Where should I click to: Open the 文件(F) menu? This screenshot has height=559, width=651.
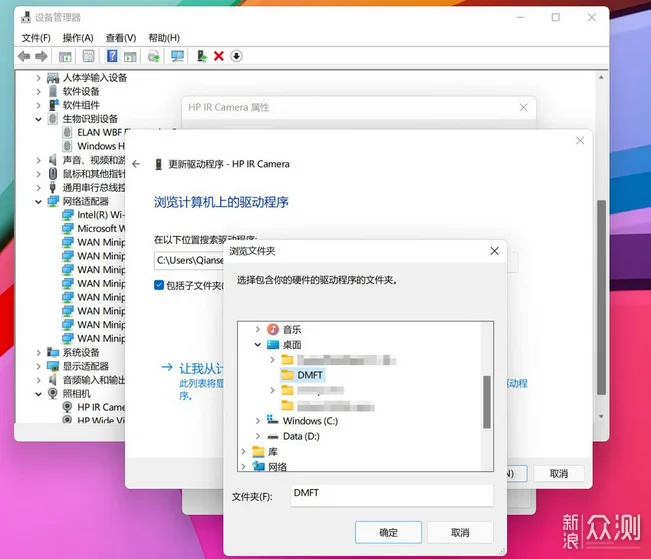point(36,38)
